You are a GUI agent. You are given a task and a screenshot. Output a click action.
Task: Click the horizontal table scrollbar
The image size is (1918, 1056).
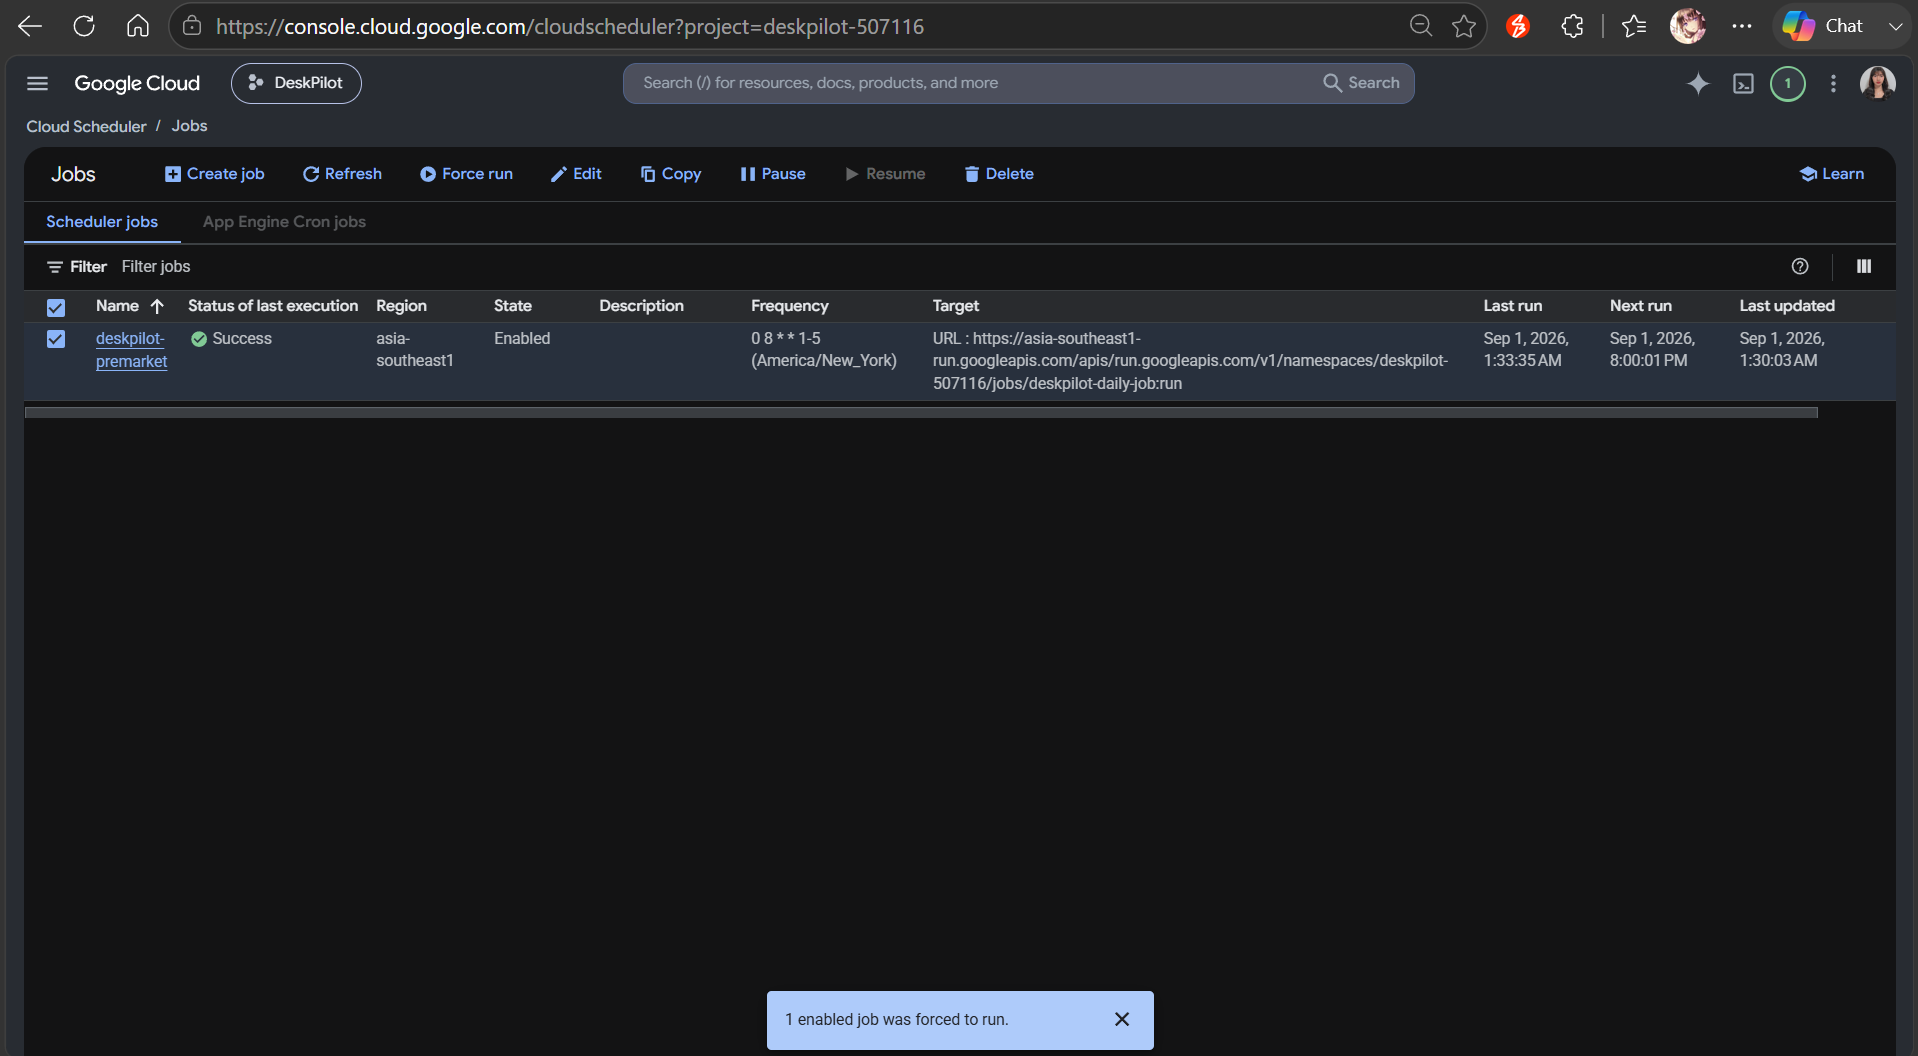(x=921, y=412)
